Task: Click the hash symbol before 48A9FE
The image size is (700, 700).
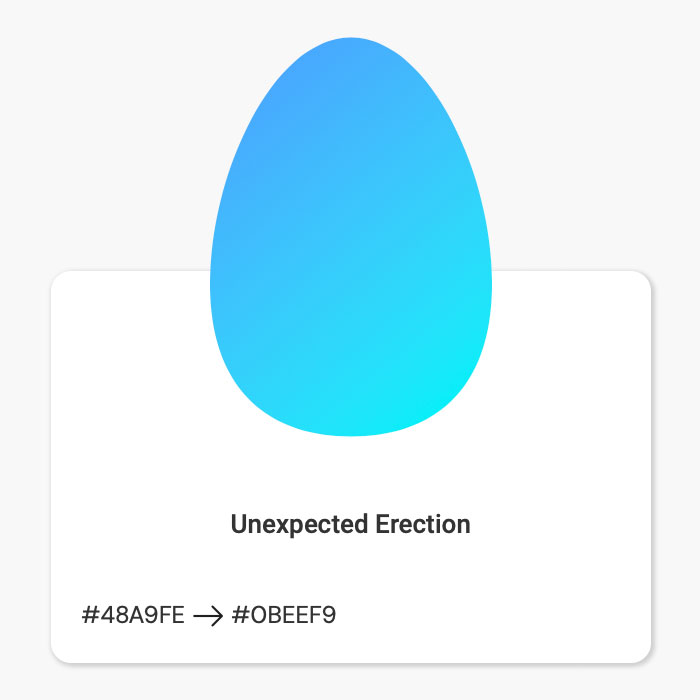Action: point(90,615)
